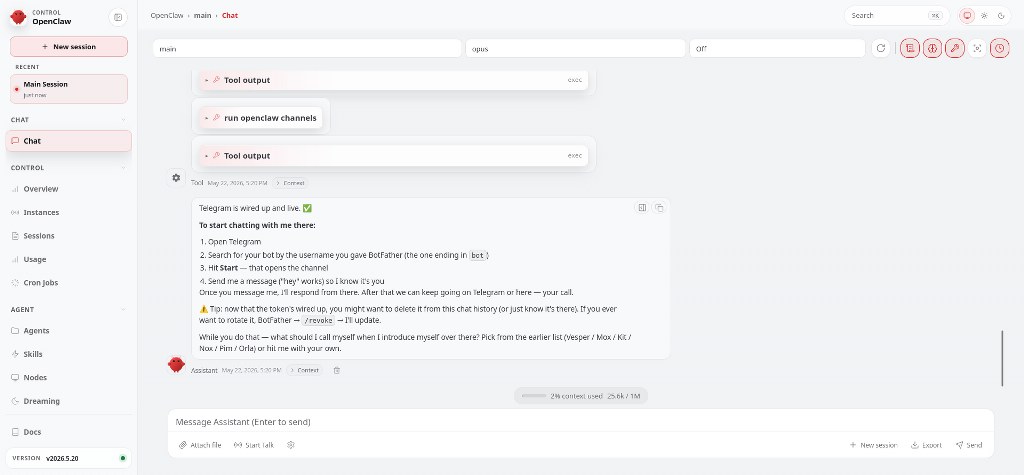Open the Docs link in sidebar
This screenshot has width=1024, height=475.
69,432
